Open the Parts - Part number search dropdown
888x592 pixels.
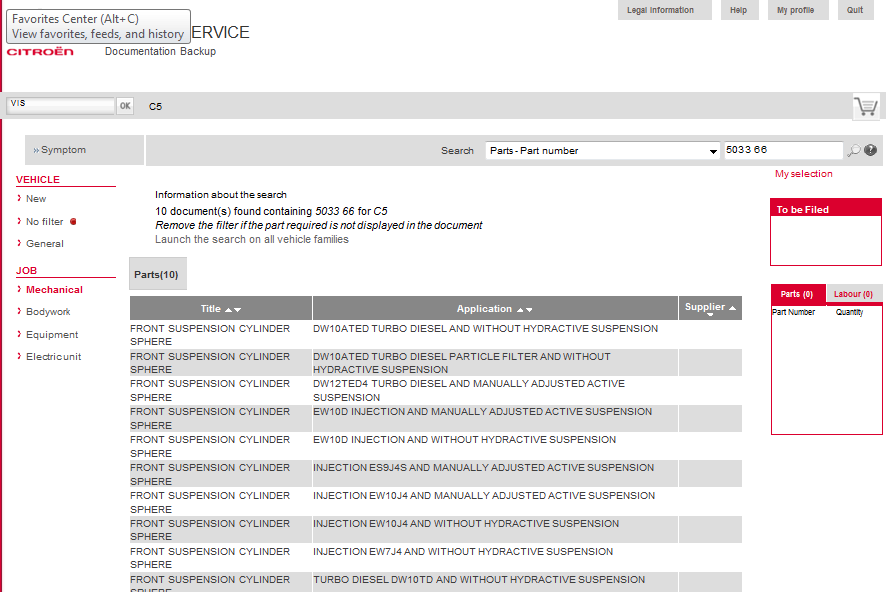click(x=603, y=151)
